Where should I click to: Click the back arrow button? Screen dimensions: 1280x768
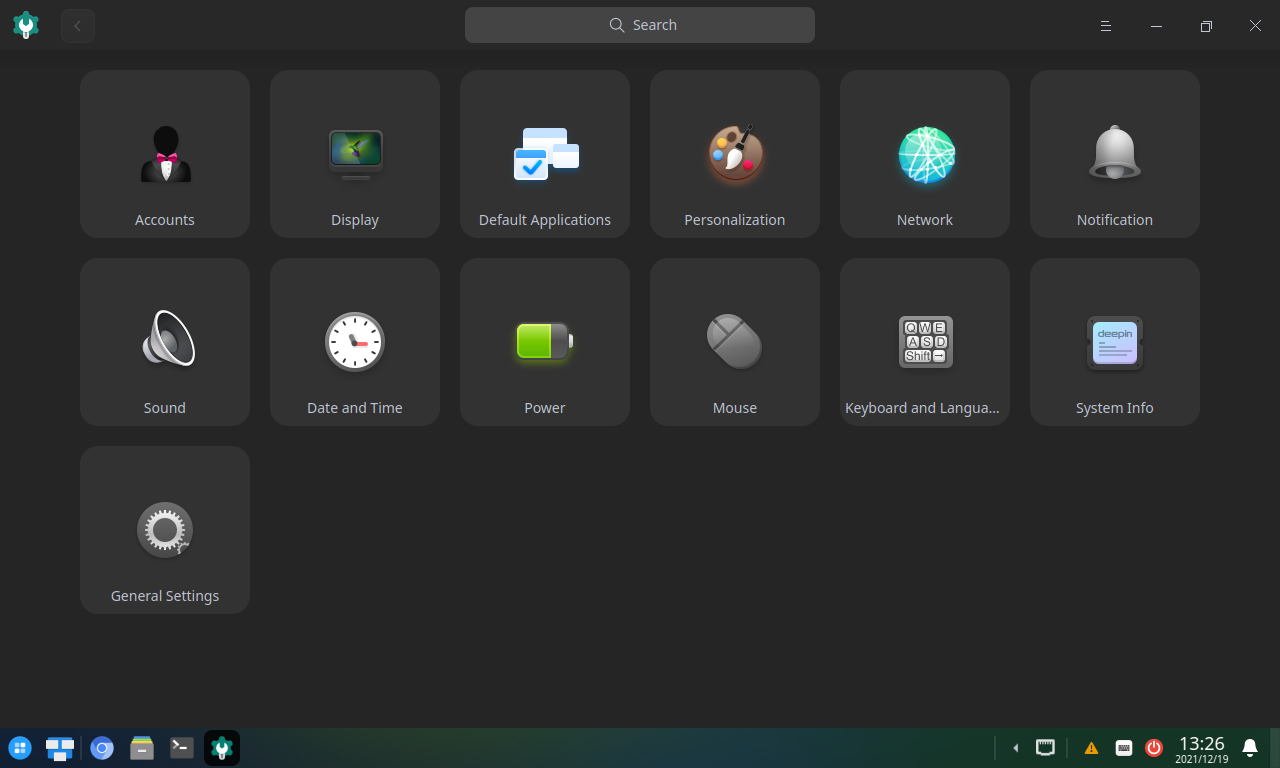(x=78, y=26)
